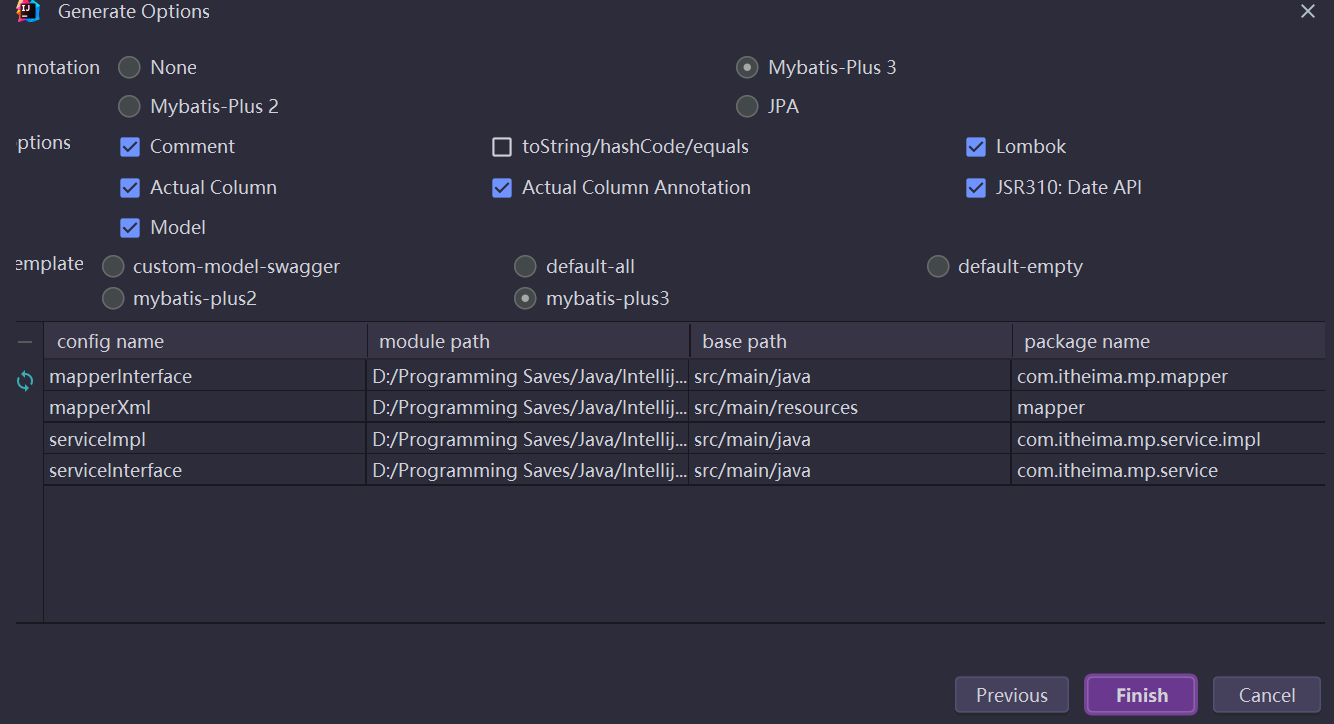1334x724 pixels.
Task: Click the IntelliJ logo in title bar
Action: 28,11
